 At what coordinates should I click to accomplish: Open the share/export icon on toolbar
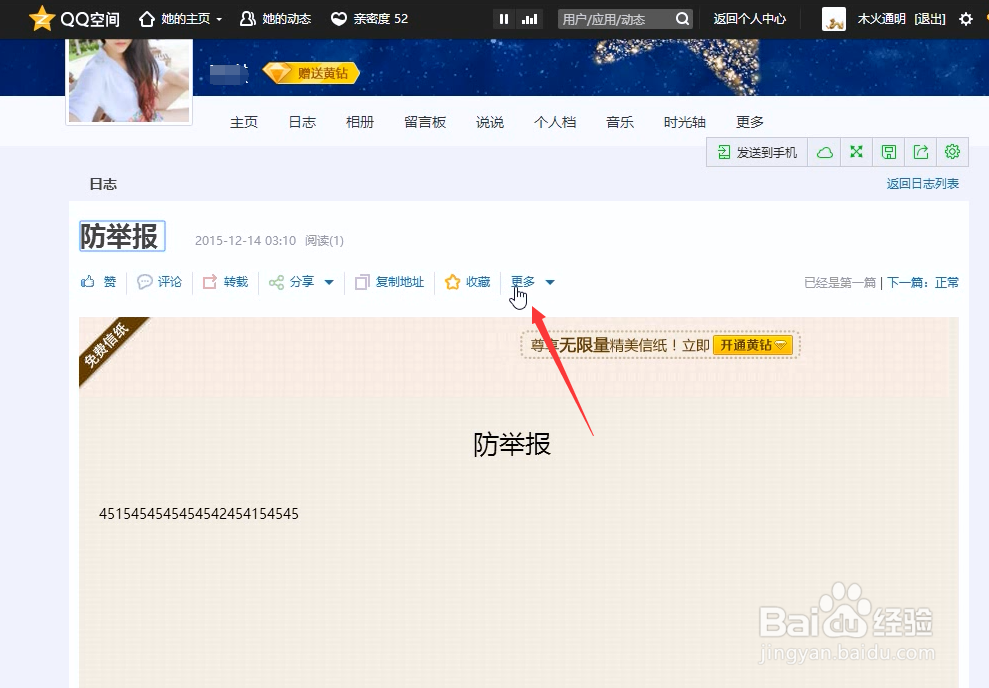920,151
